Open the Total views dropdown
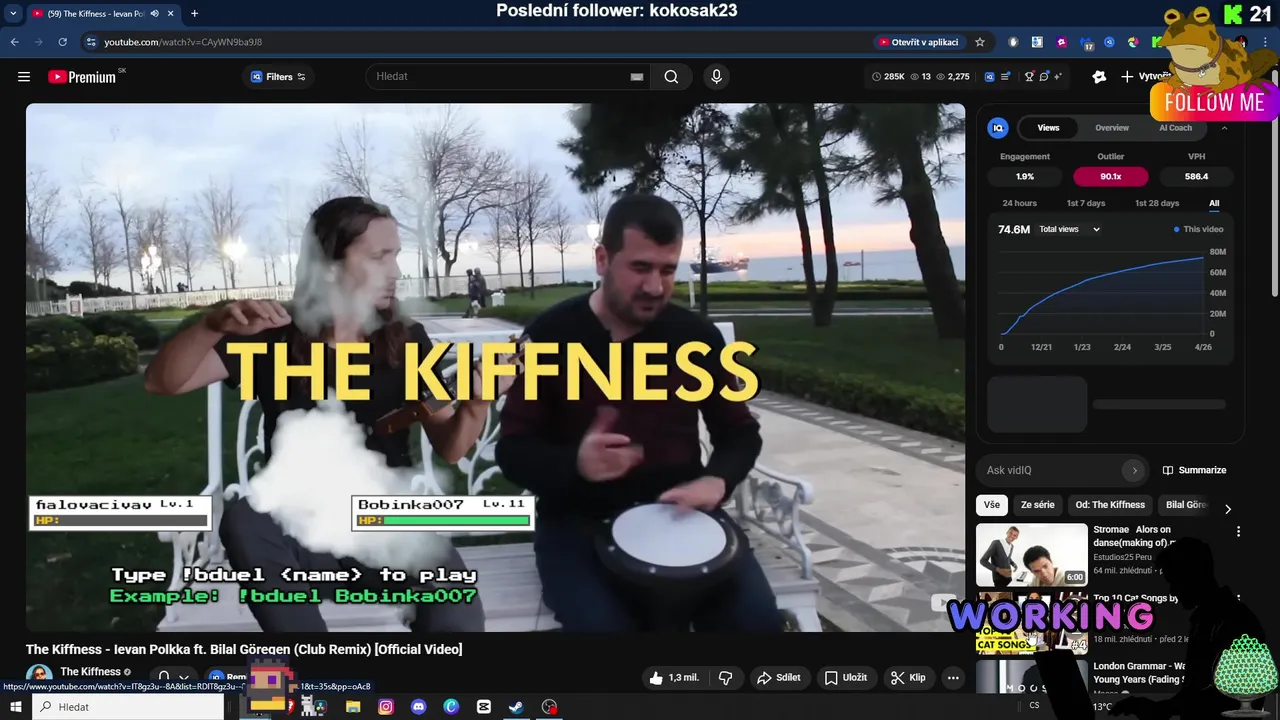The image size is (1280, 720). click(1069, 229)
